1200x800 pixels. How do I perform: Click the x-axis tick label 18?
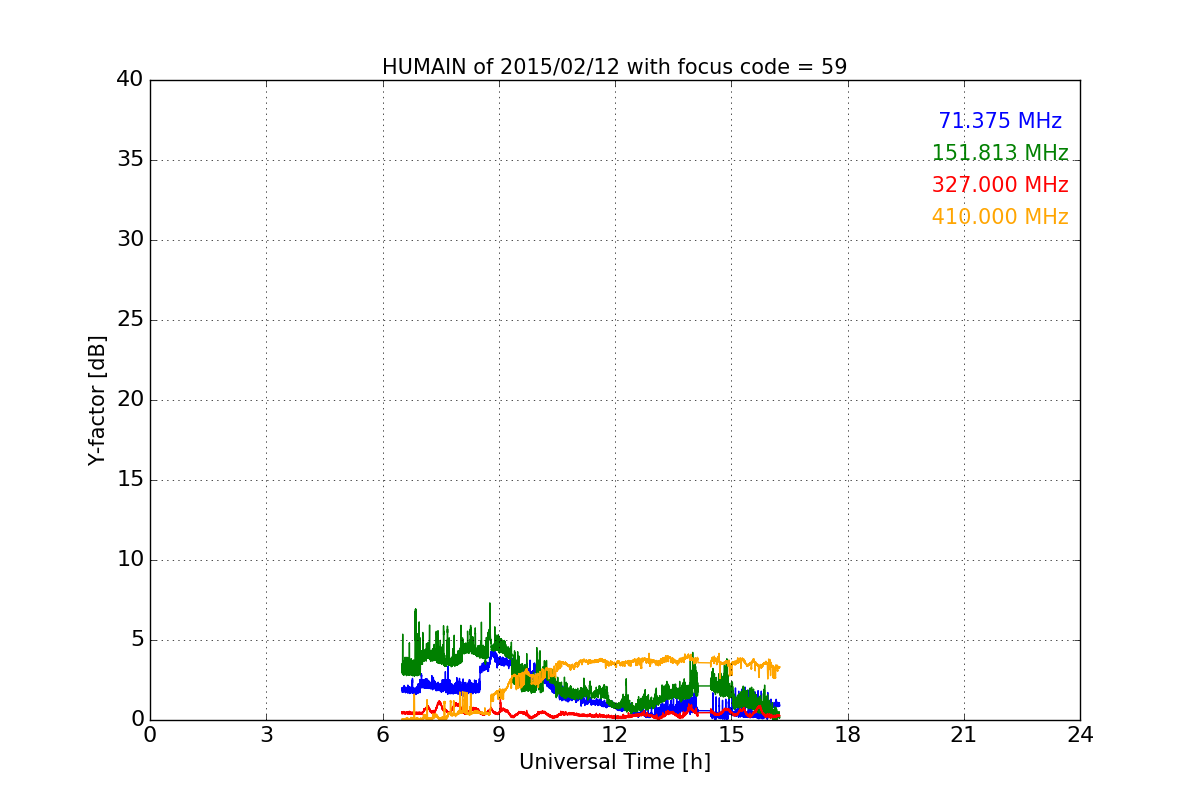(x=848, y=735)
